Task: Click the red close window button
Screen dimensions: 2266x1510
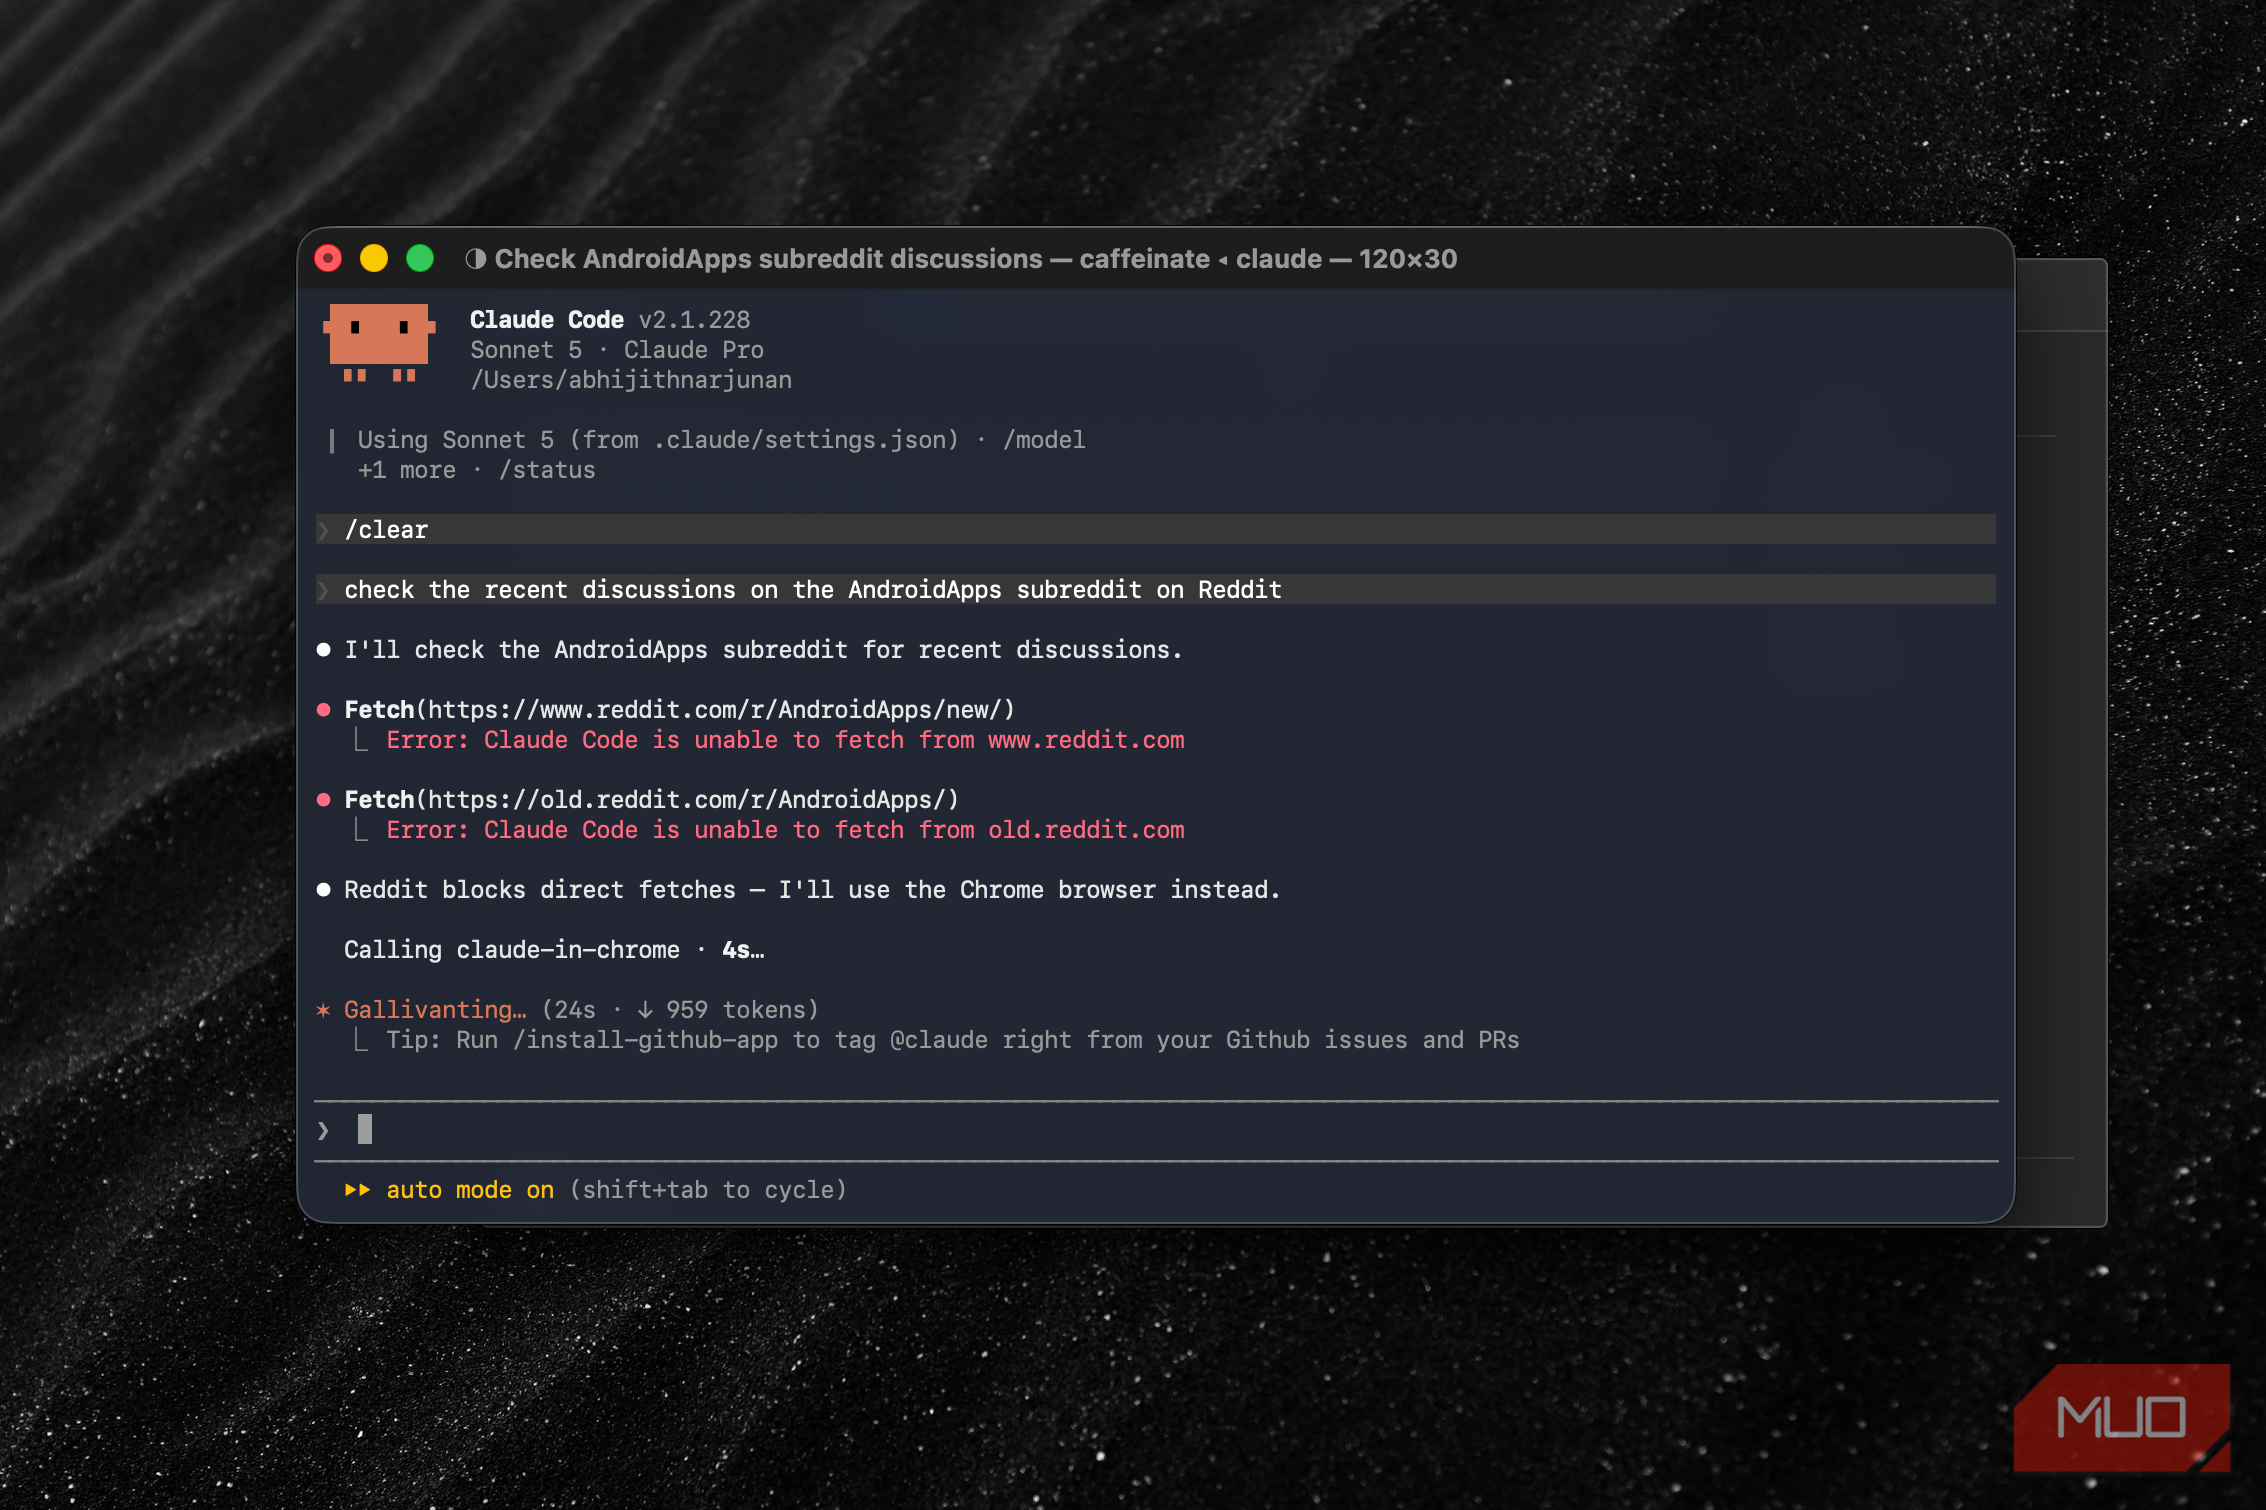Action: (x=328, y=259)
